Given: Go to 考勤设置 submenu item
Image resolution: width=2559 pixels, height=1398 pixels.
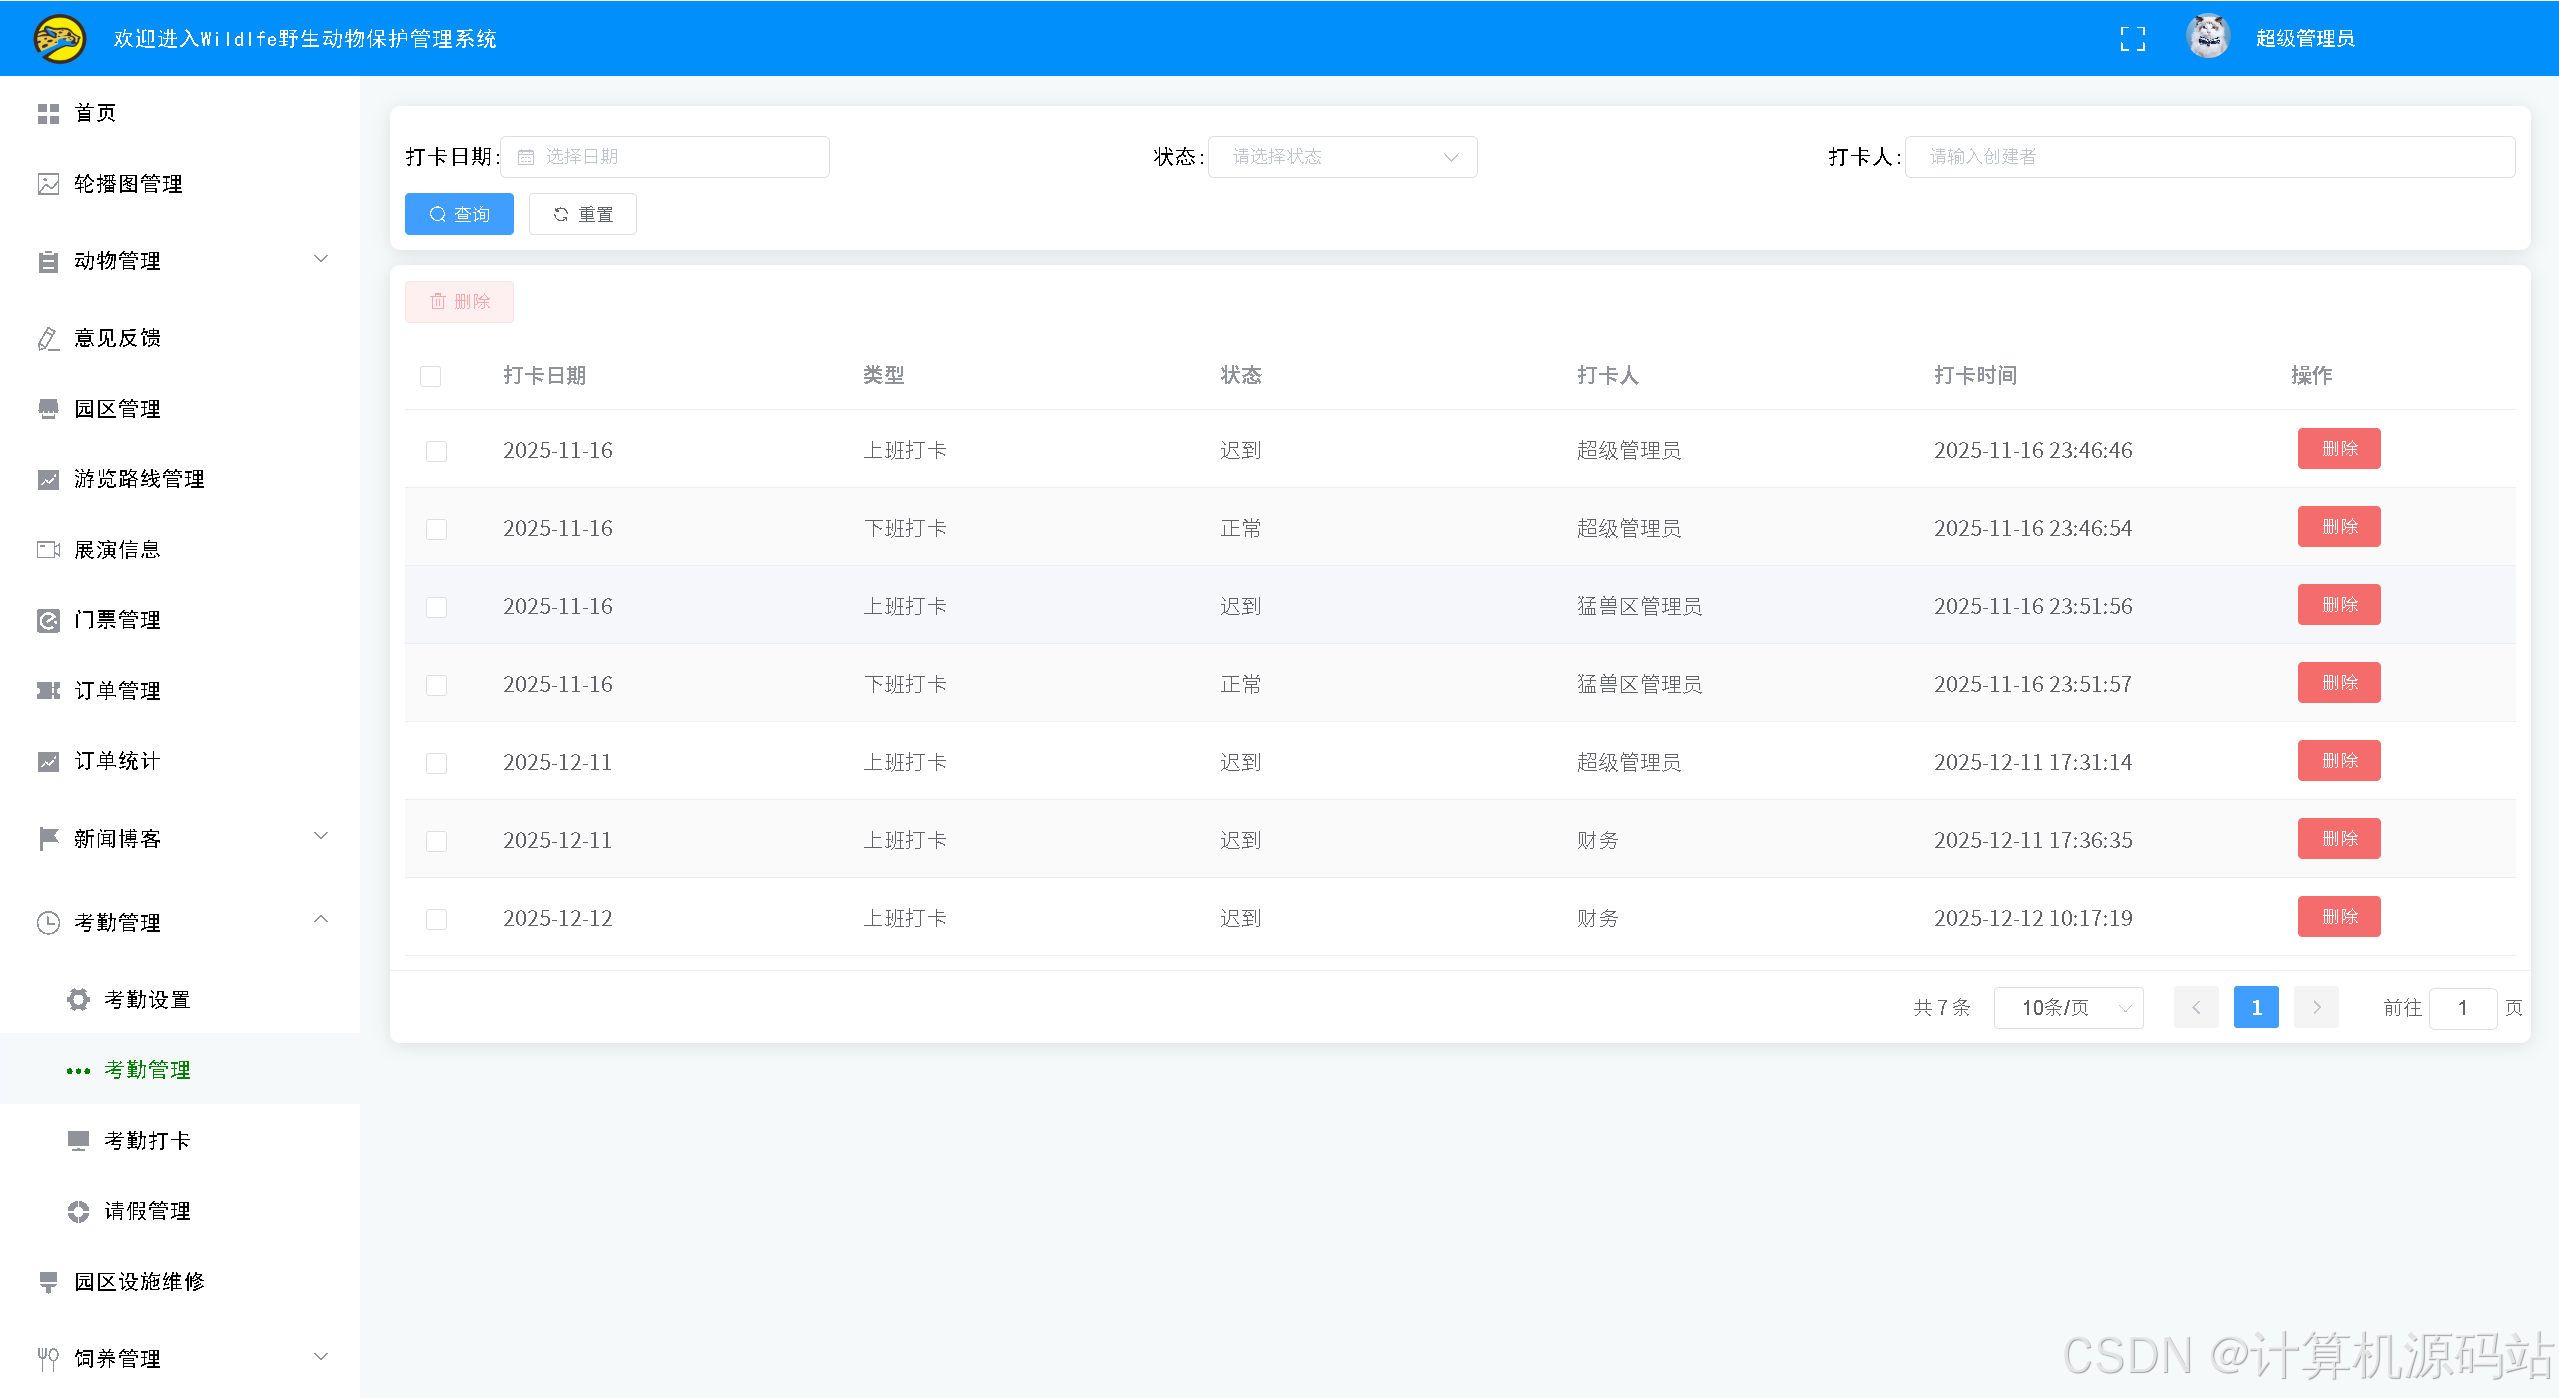Looking at the screenshot, I should pos(180,1000).
